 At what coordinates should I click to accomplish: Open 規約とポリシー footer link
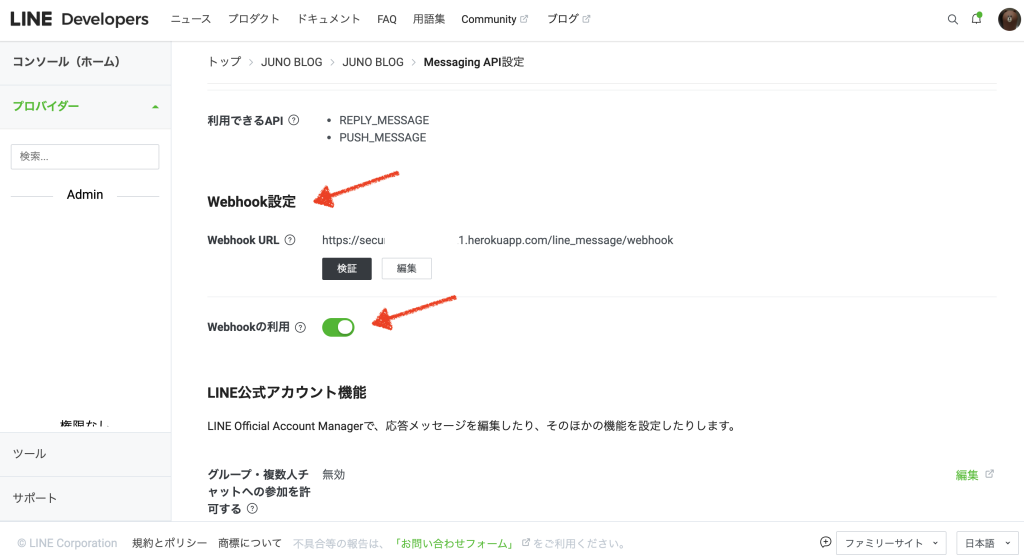pyautogui.click(x=169, y=543)
